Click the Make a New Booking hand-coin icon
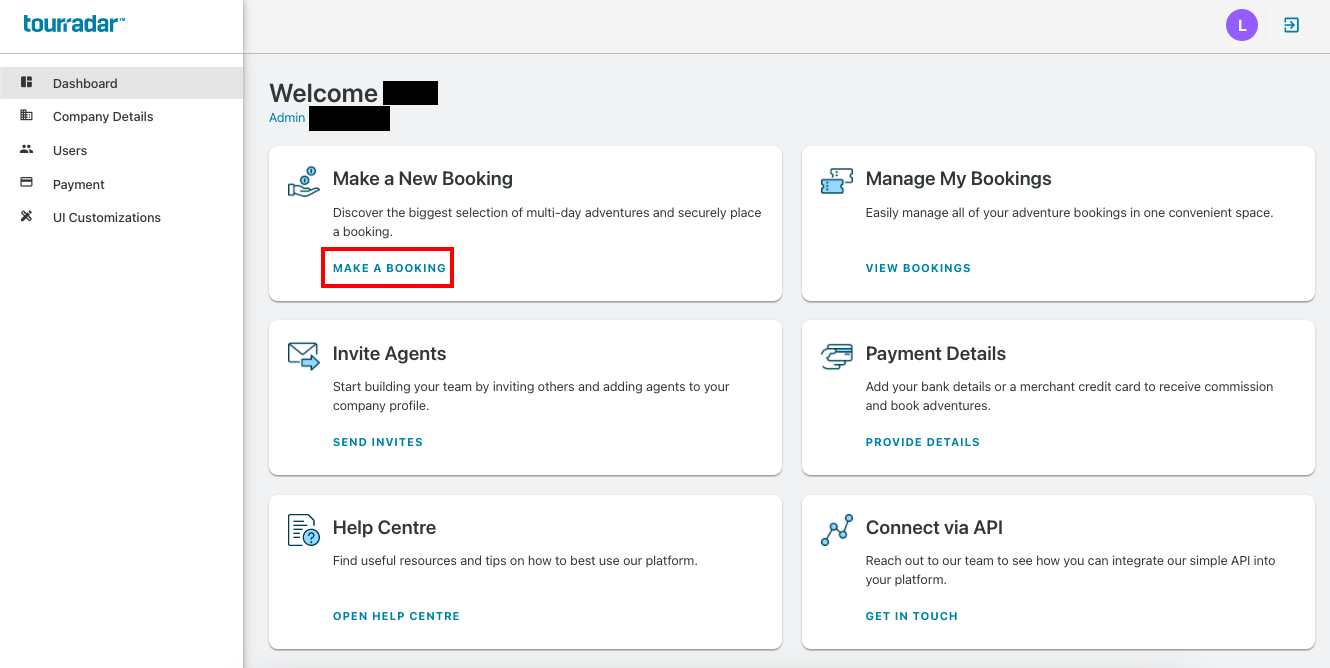The width and height of the screenshot is (1330, 668). [x=303, y=182]
